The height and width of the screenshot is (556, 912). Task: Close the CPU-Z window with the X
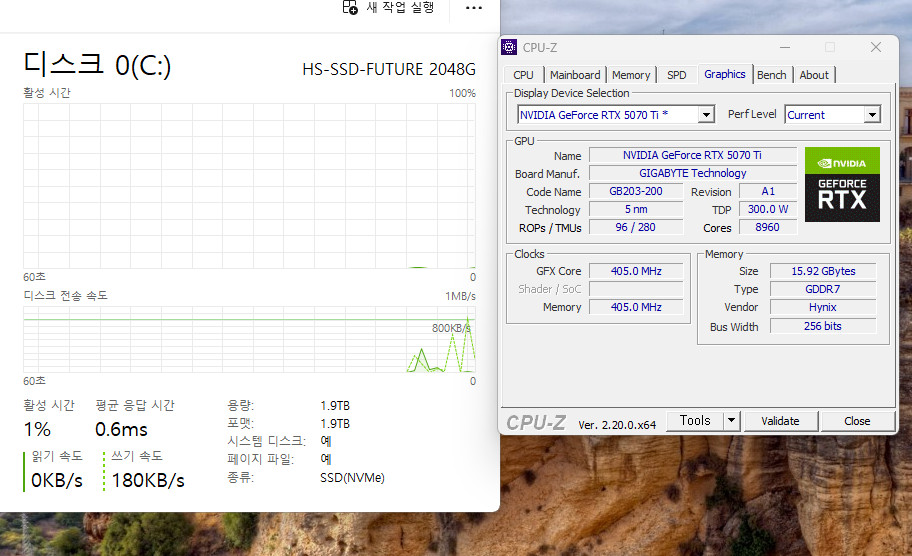click(x=875, y=47)
